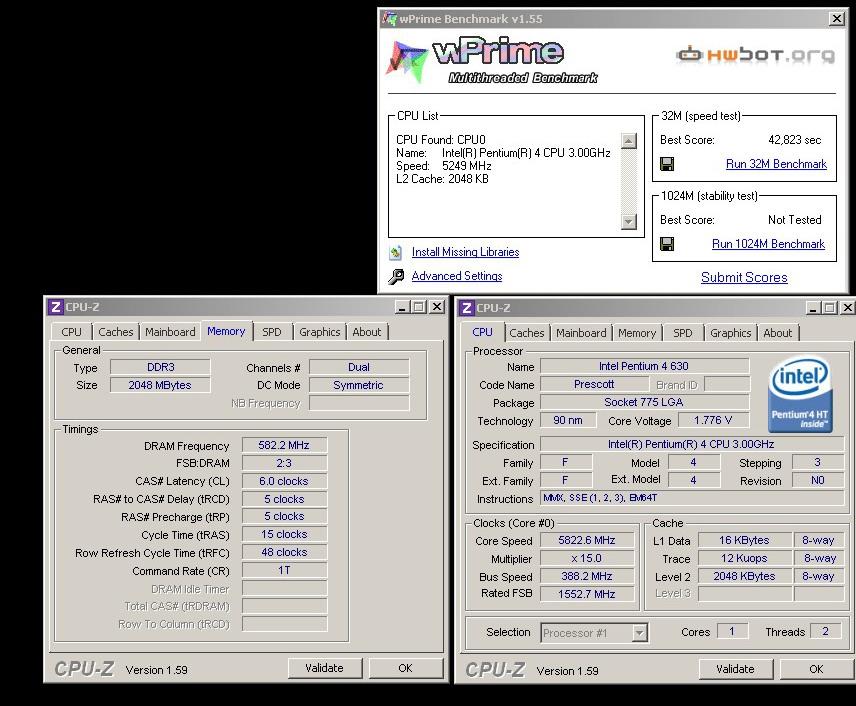The width and height of the screenshot is (856, 706).
Task: Click the CPU List scrollbar track
Action: [x=629, y=181]
